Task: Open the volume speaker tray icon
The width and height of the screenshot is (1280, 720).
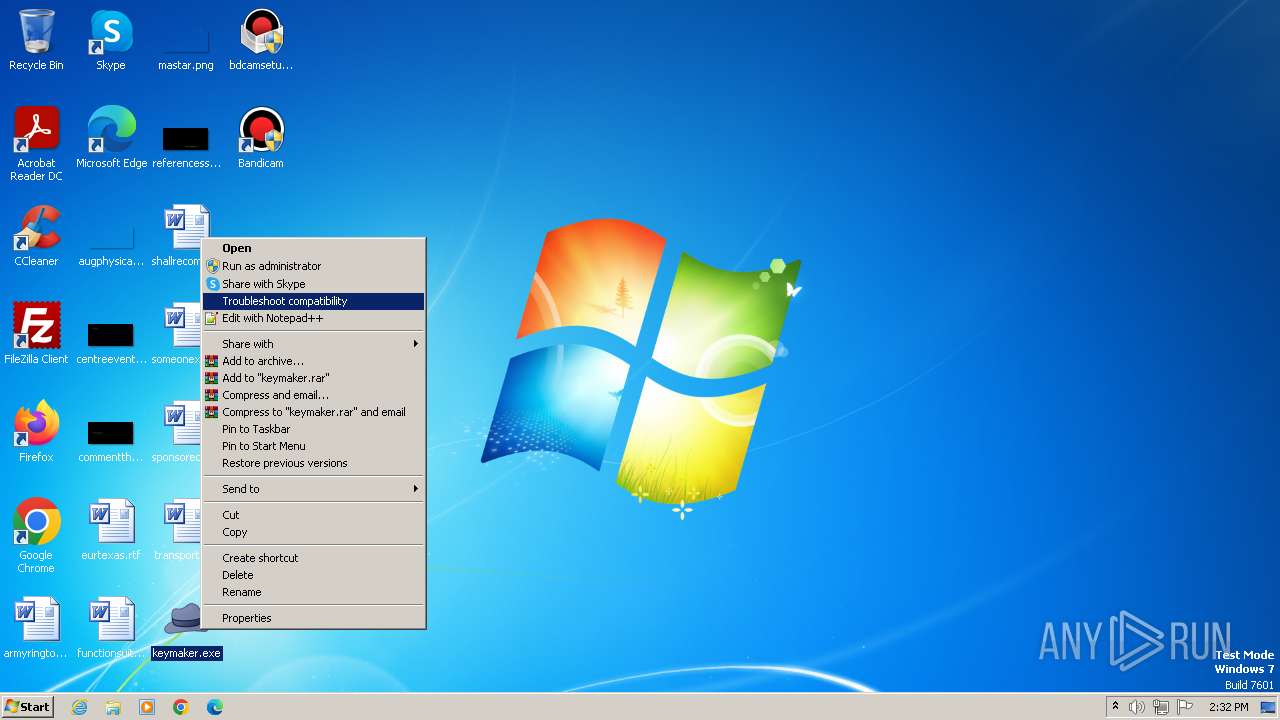Action: point(1137,707)
